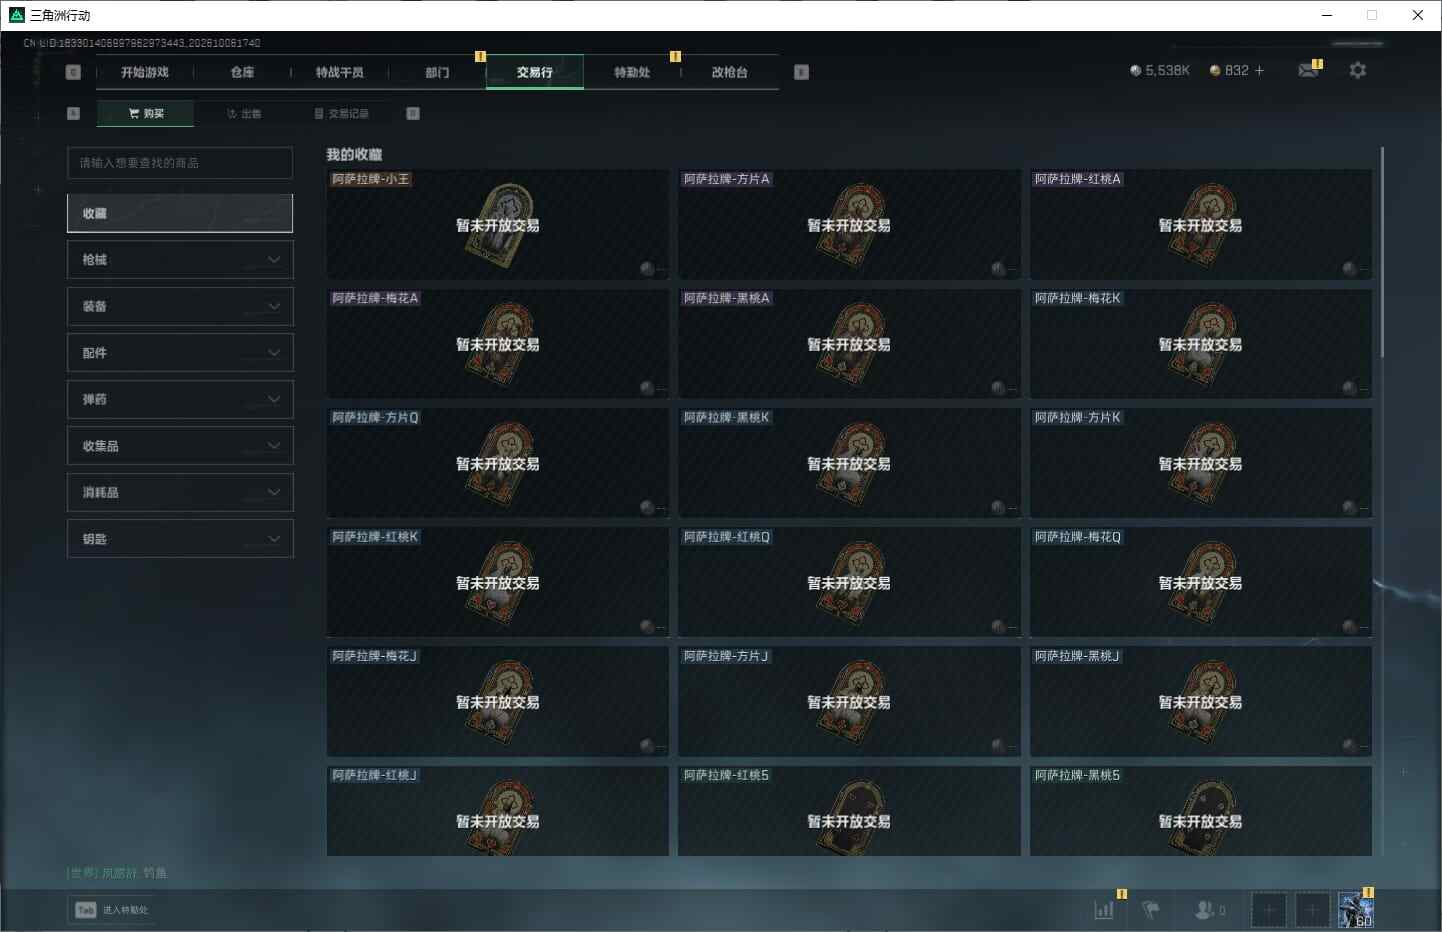Open the settings gear icon
The image size is (1442, 932).
[1357, 70]
